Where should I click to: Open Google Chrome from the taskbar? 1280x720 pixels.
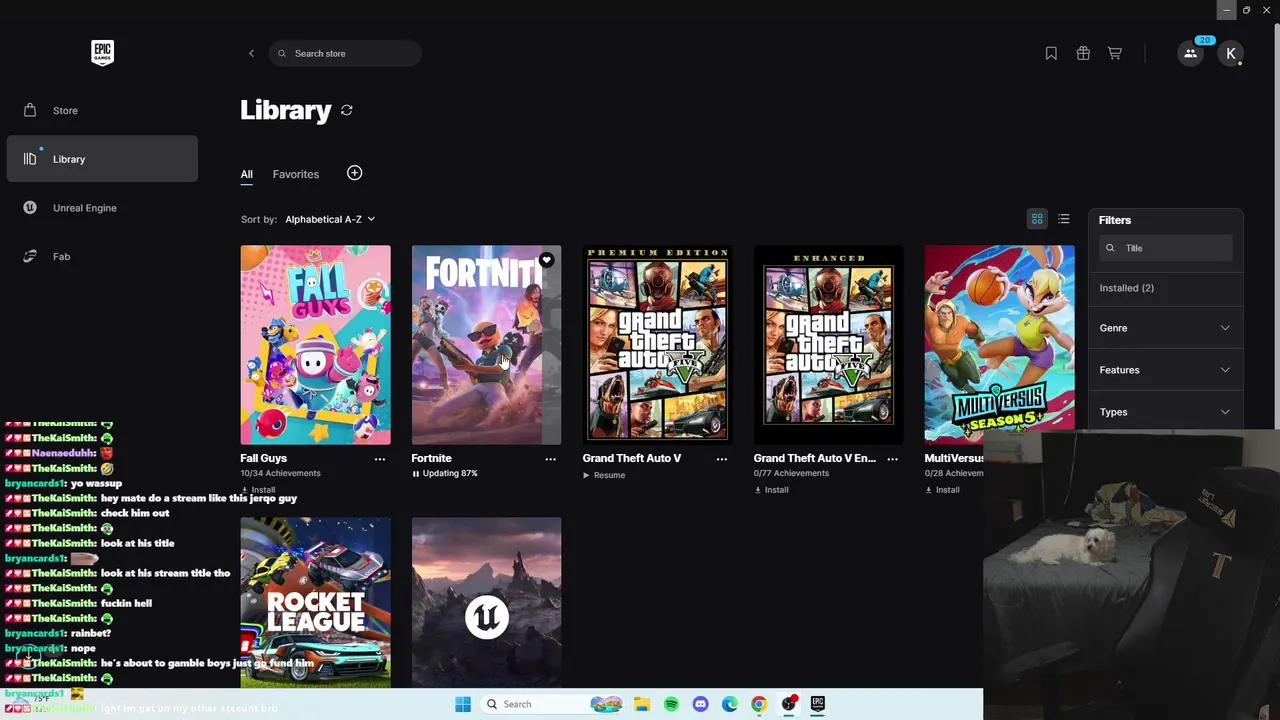(759, 704)
